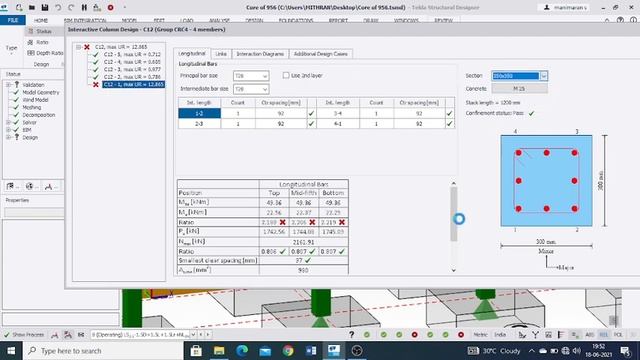Click the India design code button in the status bar

(x=500, y=335)
